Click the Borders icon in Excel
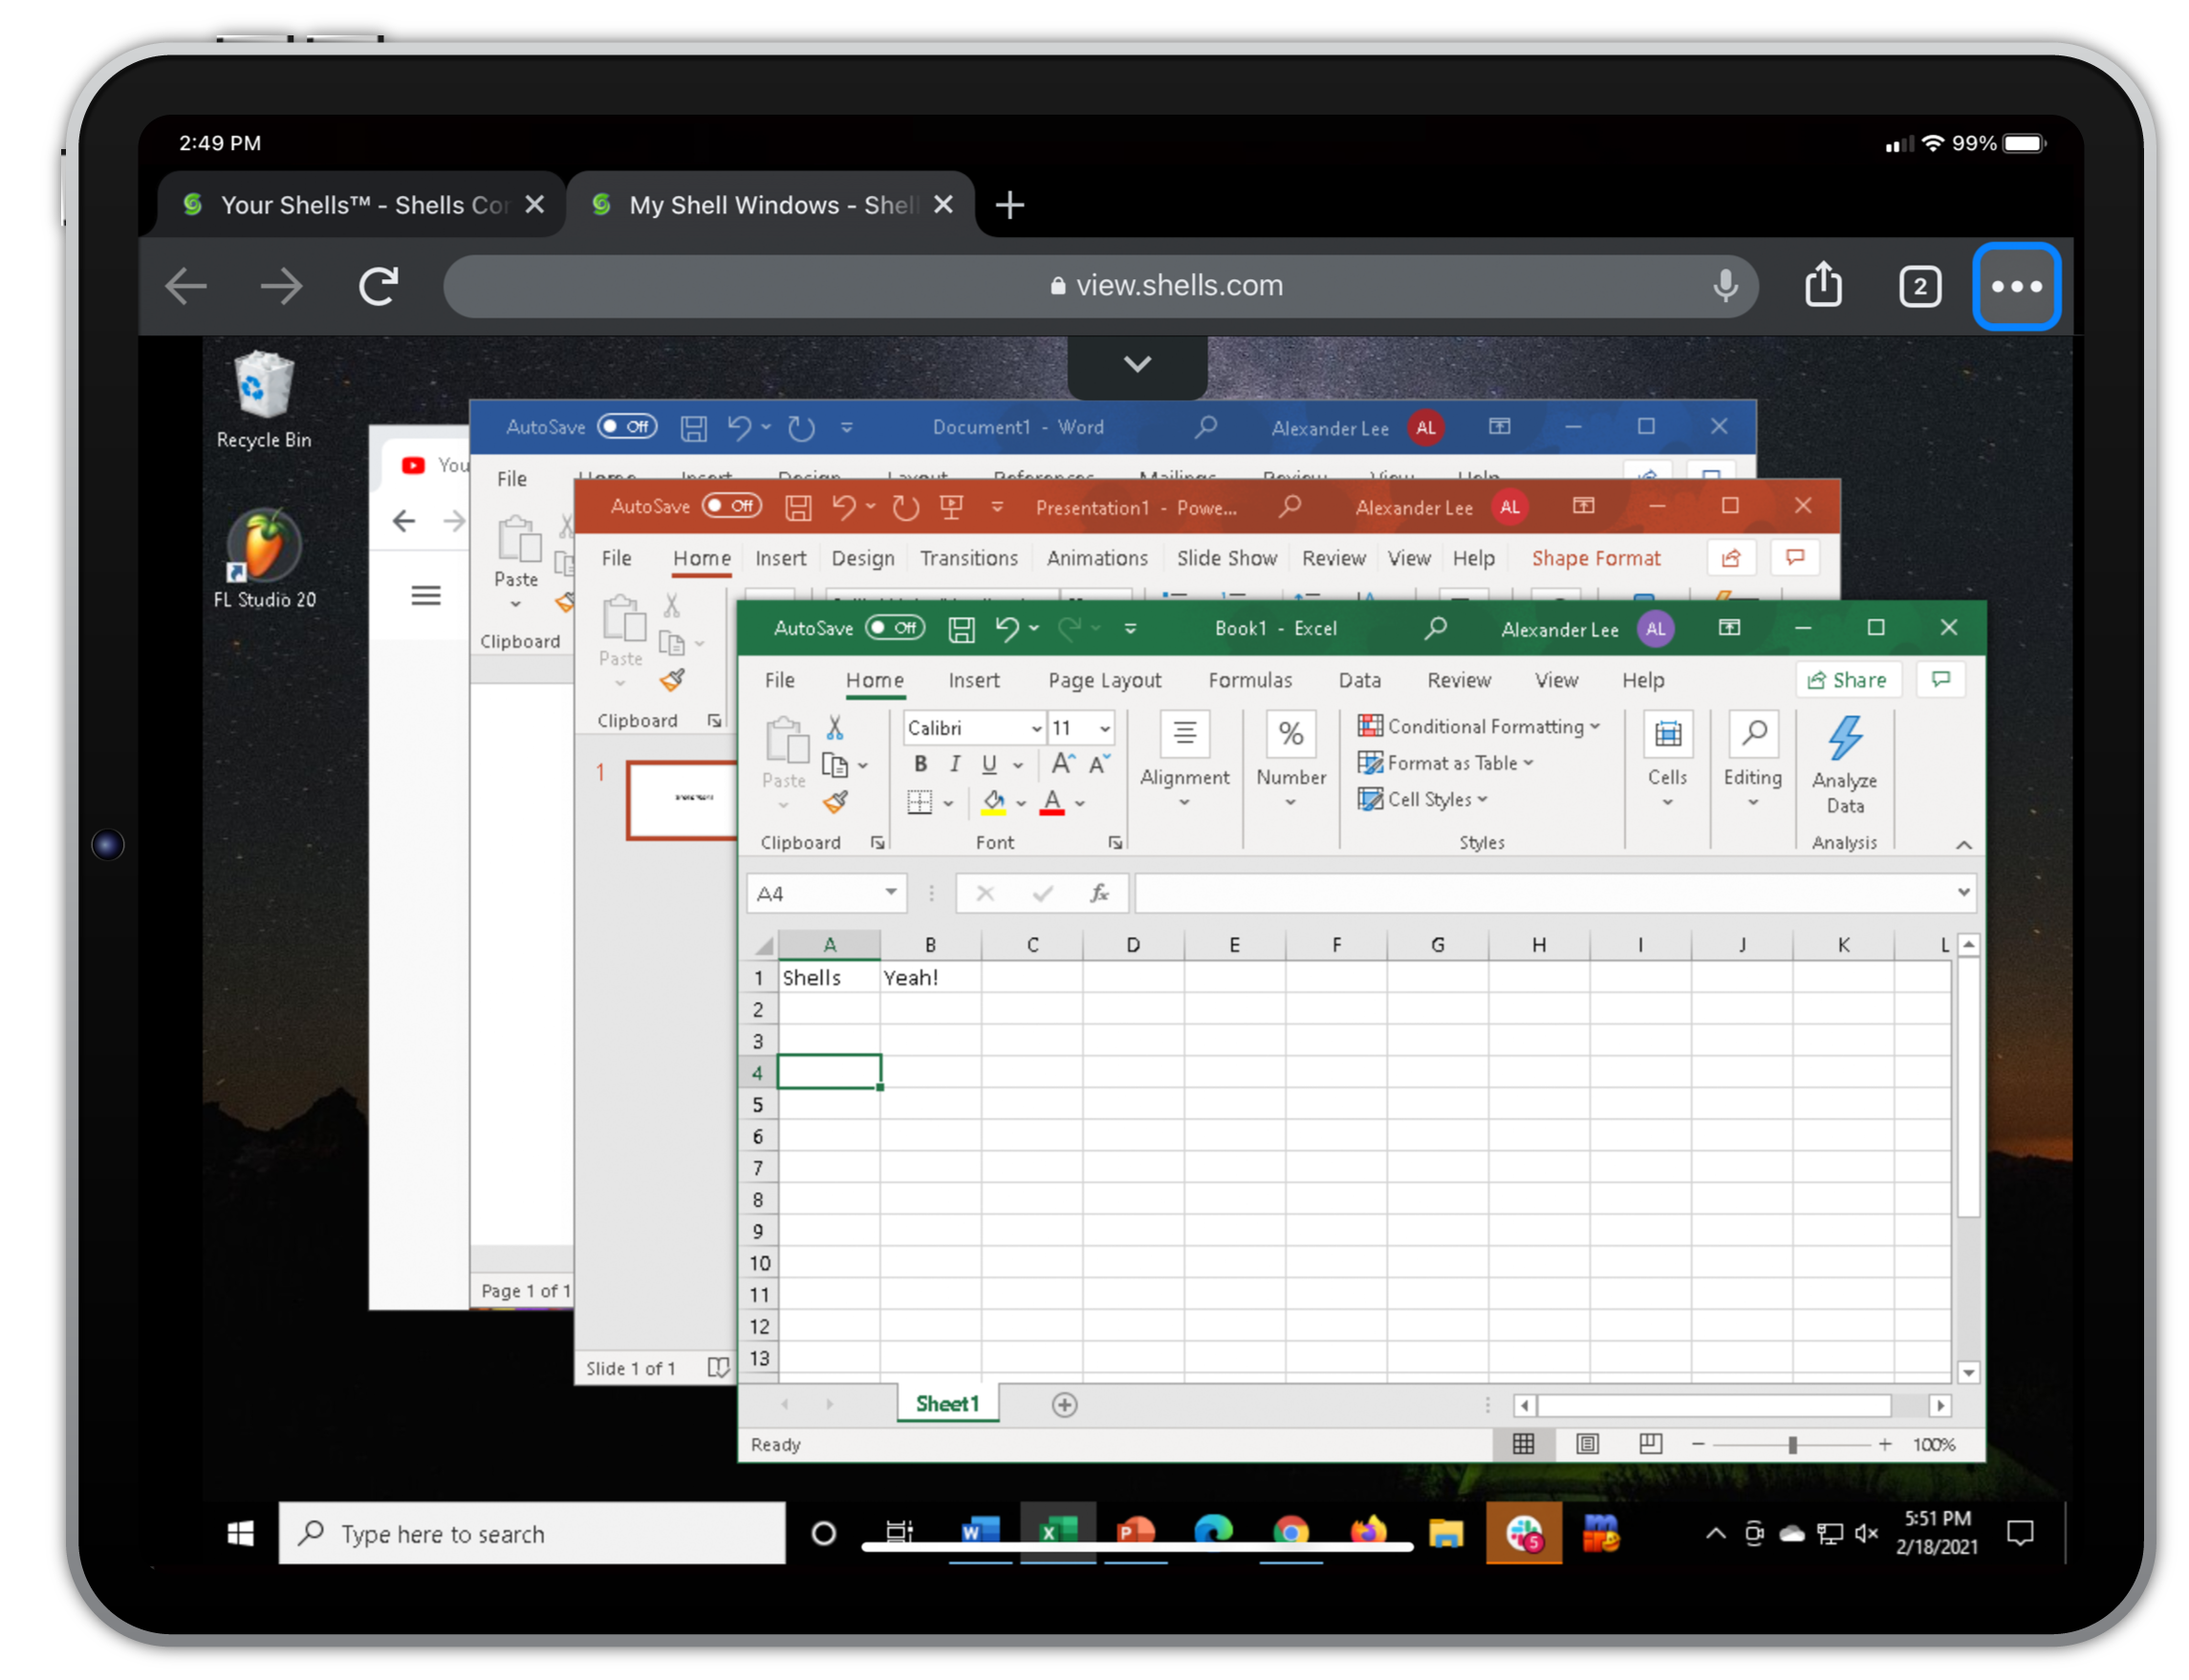 pos(919,802)
